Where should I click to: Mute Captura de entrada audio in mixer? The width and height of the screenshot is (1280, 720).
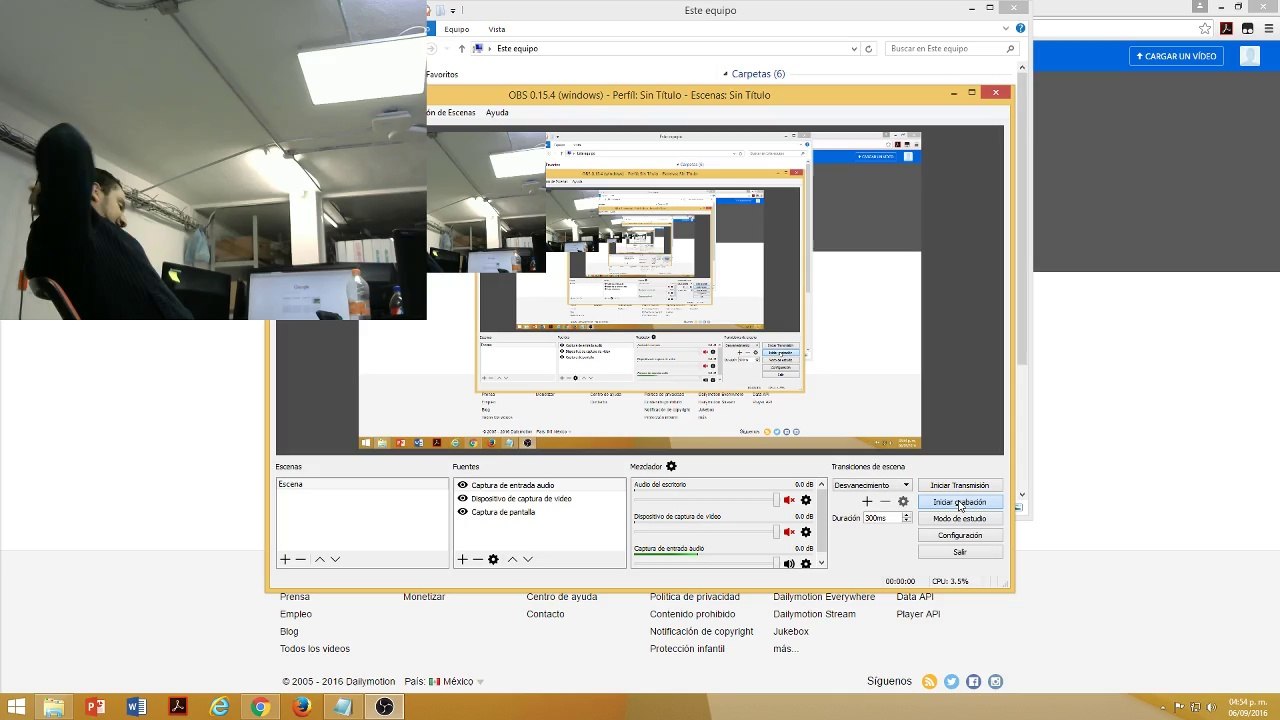(789, 564)
